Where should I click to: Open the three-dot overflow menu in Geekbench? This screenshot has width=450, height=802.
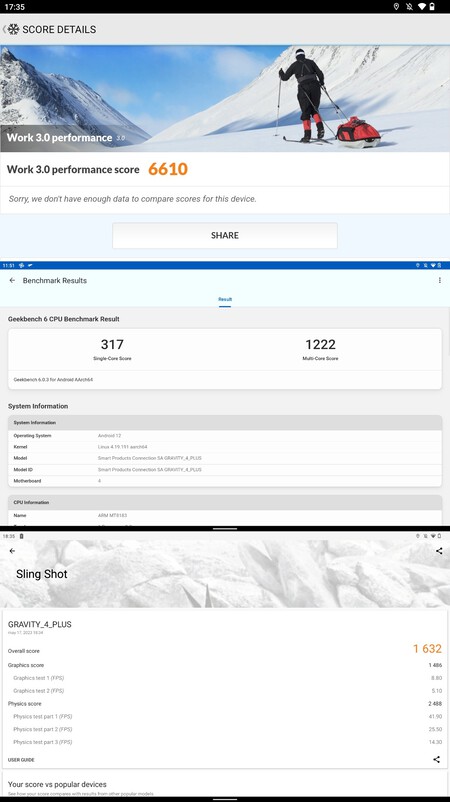[x=440, y=280]
